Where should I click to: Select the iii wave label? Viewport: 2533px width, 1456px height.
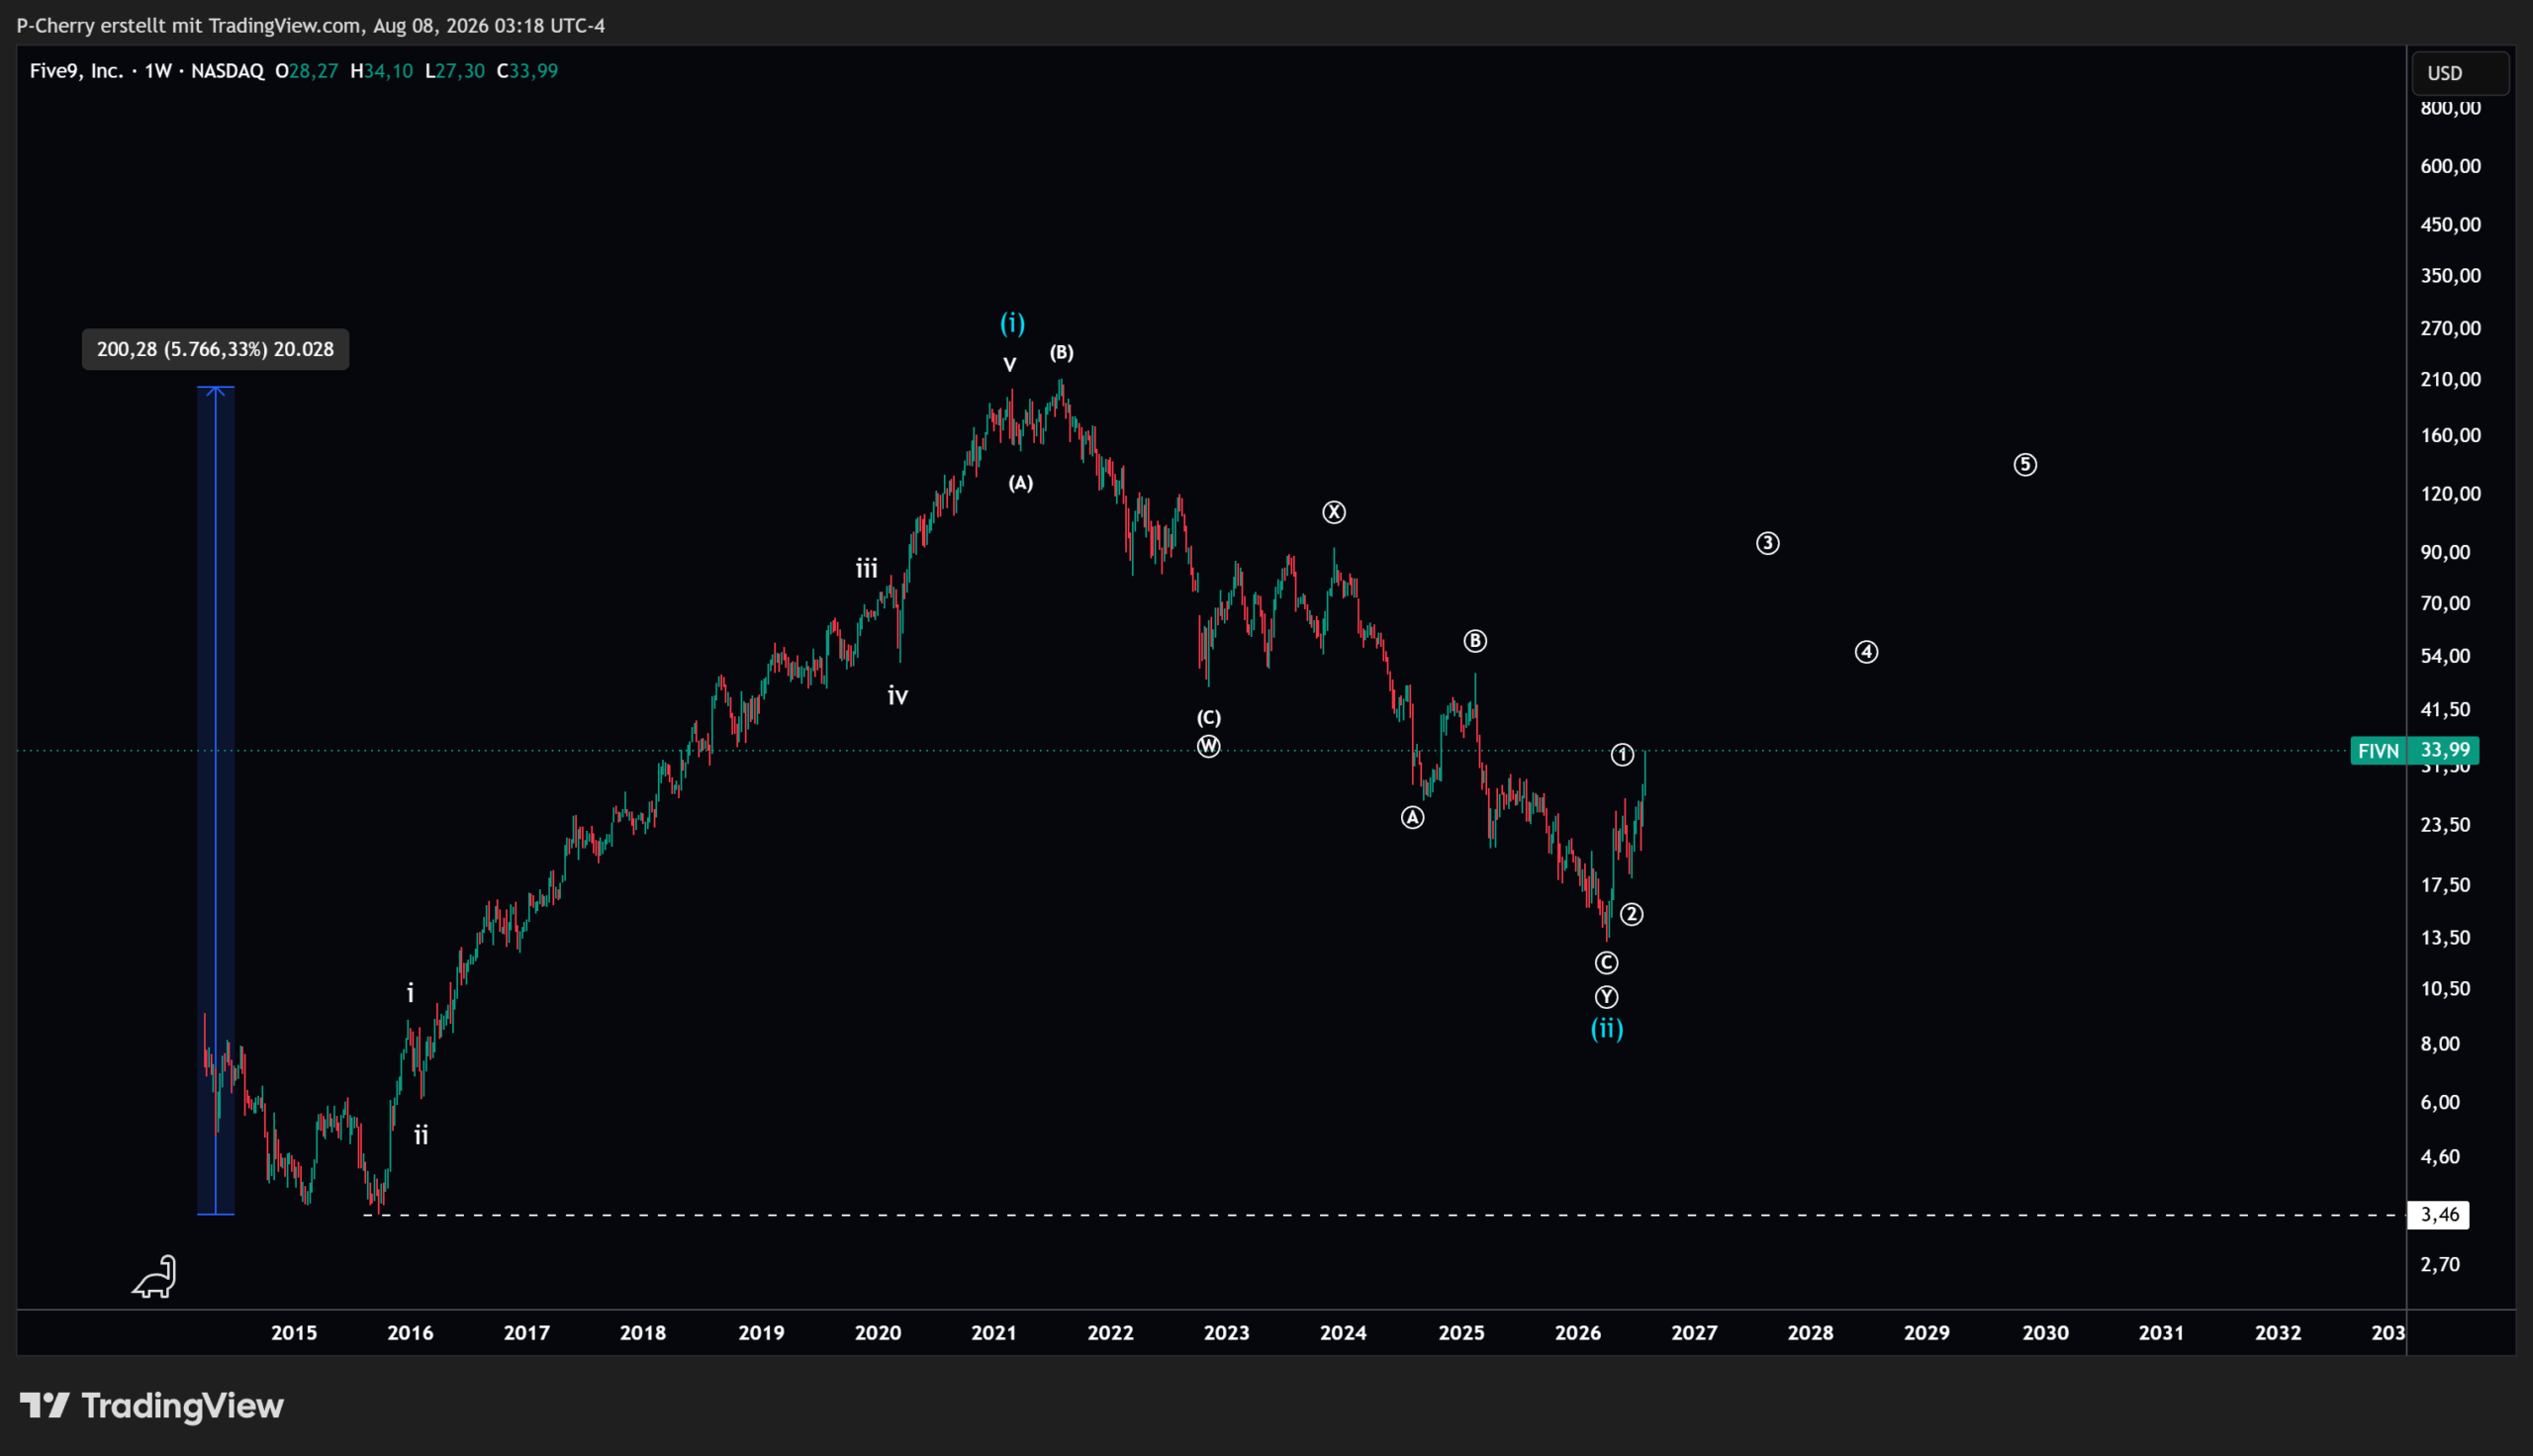point(867,569)
